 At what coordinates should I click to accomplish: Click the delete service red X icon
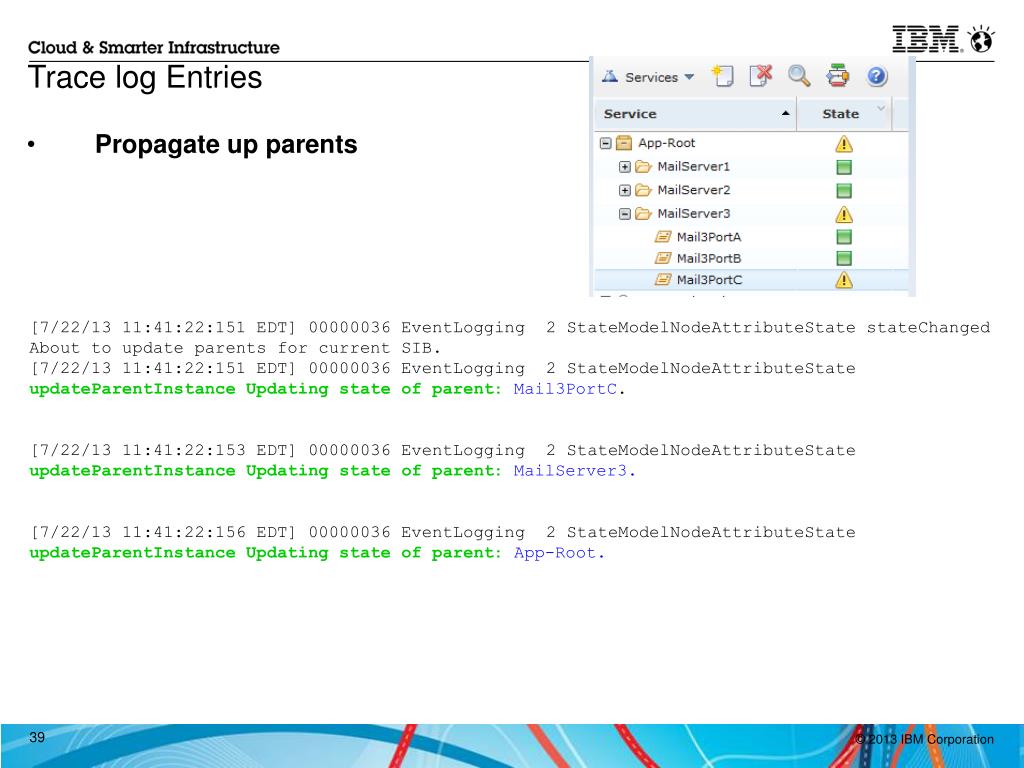(761, 76)
